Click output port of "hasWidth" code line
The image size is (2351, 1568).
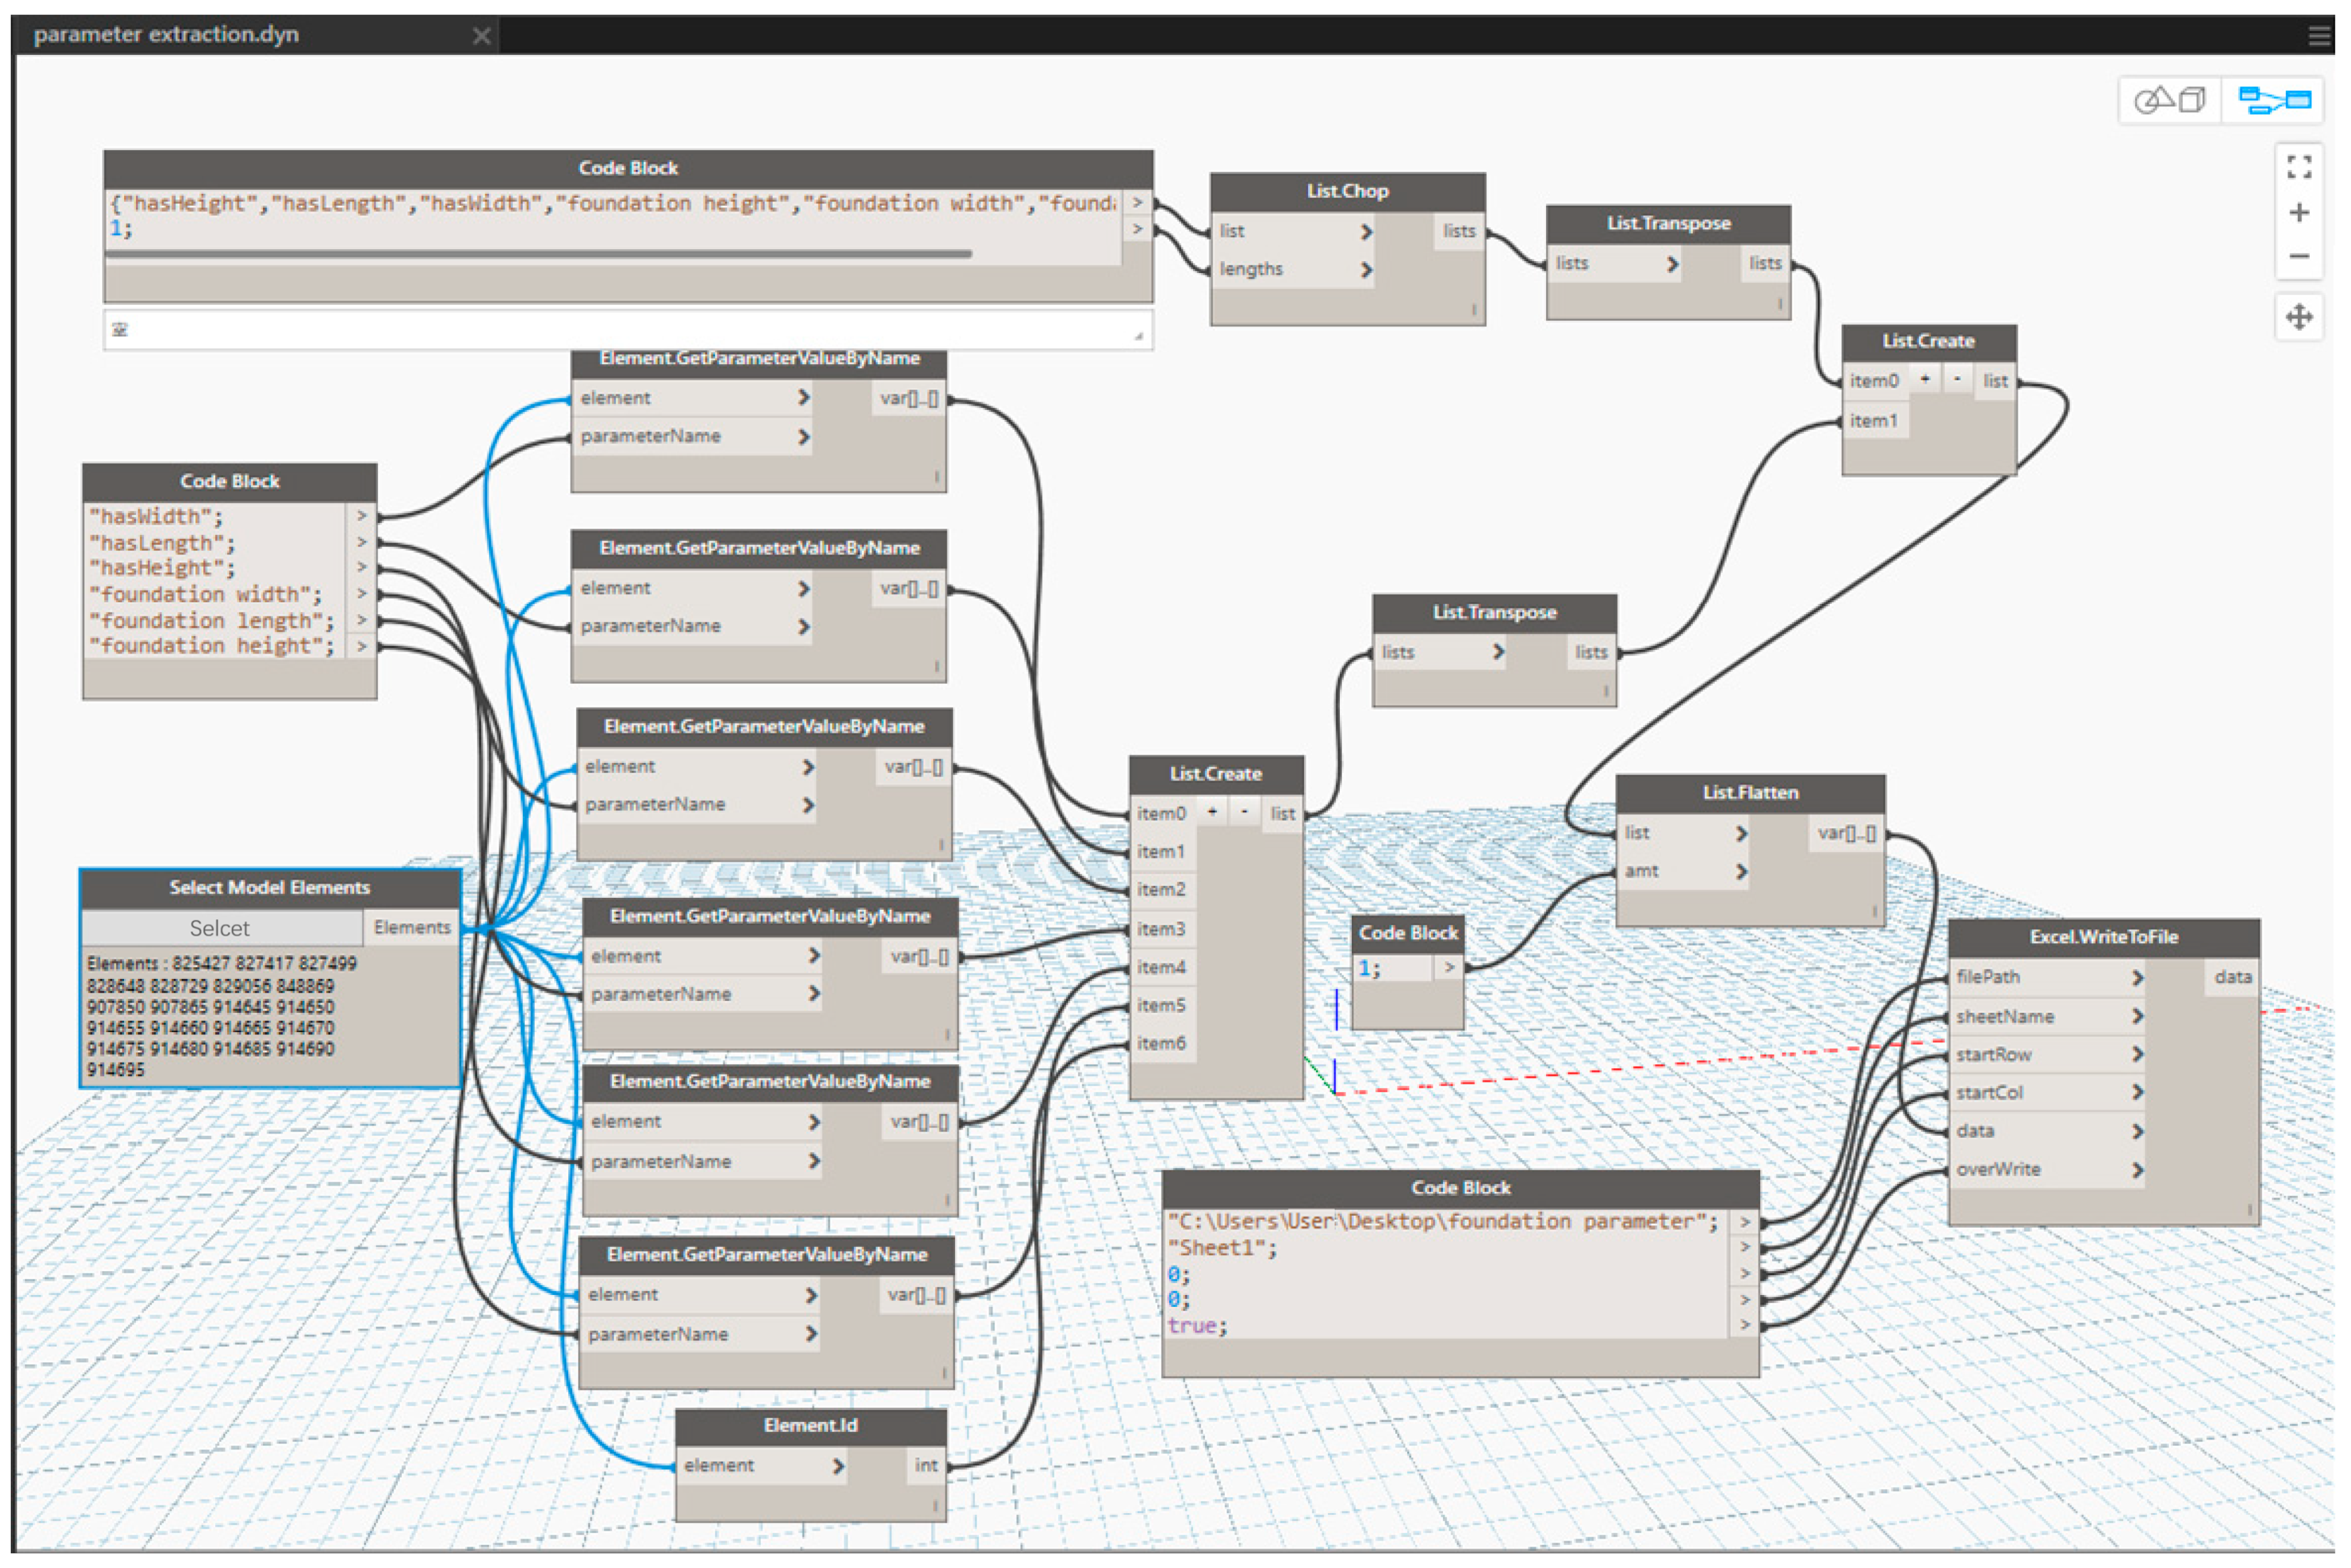tap(362, 516)
